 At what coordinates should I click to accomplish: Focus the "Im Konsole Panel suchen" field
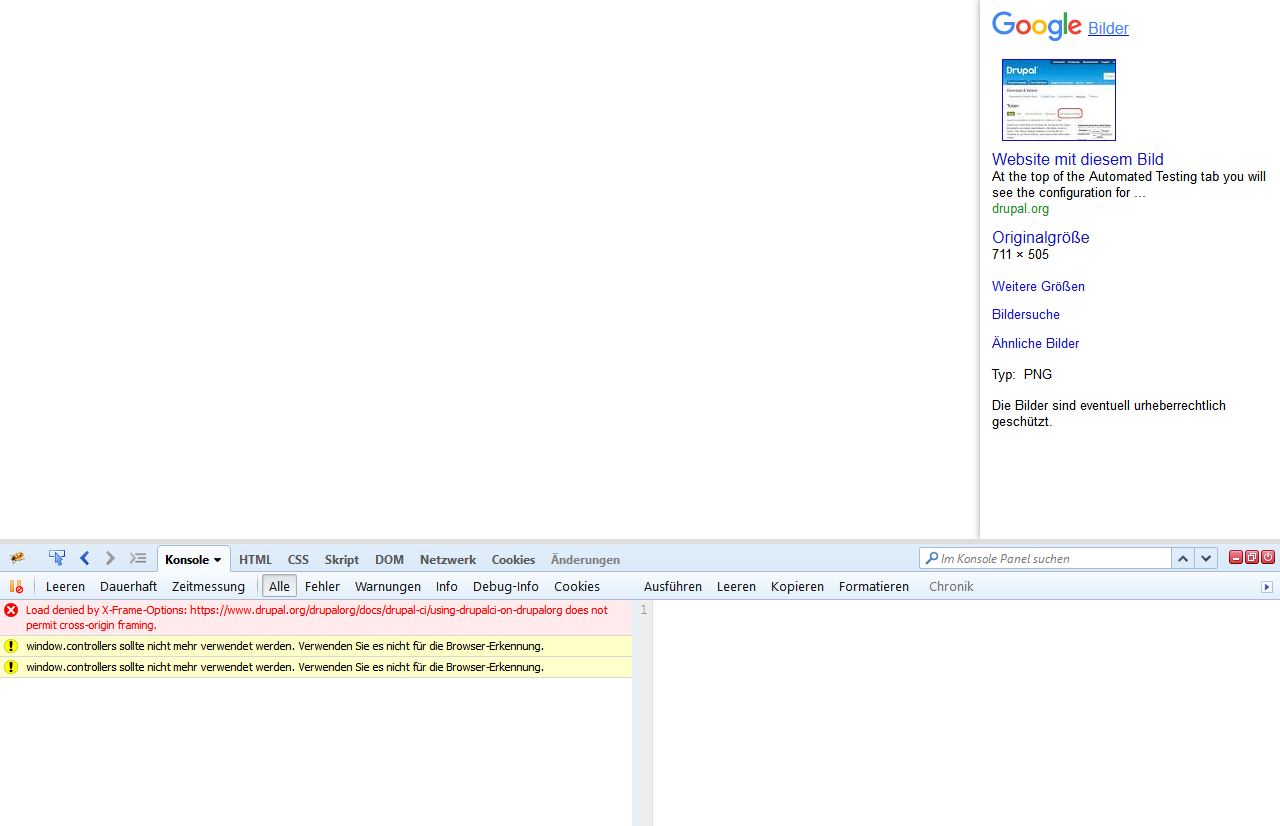(x=1050, y=558)
